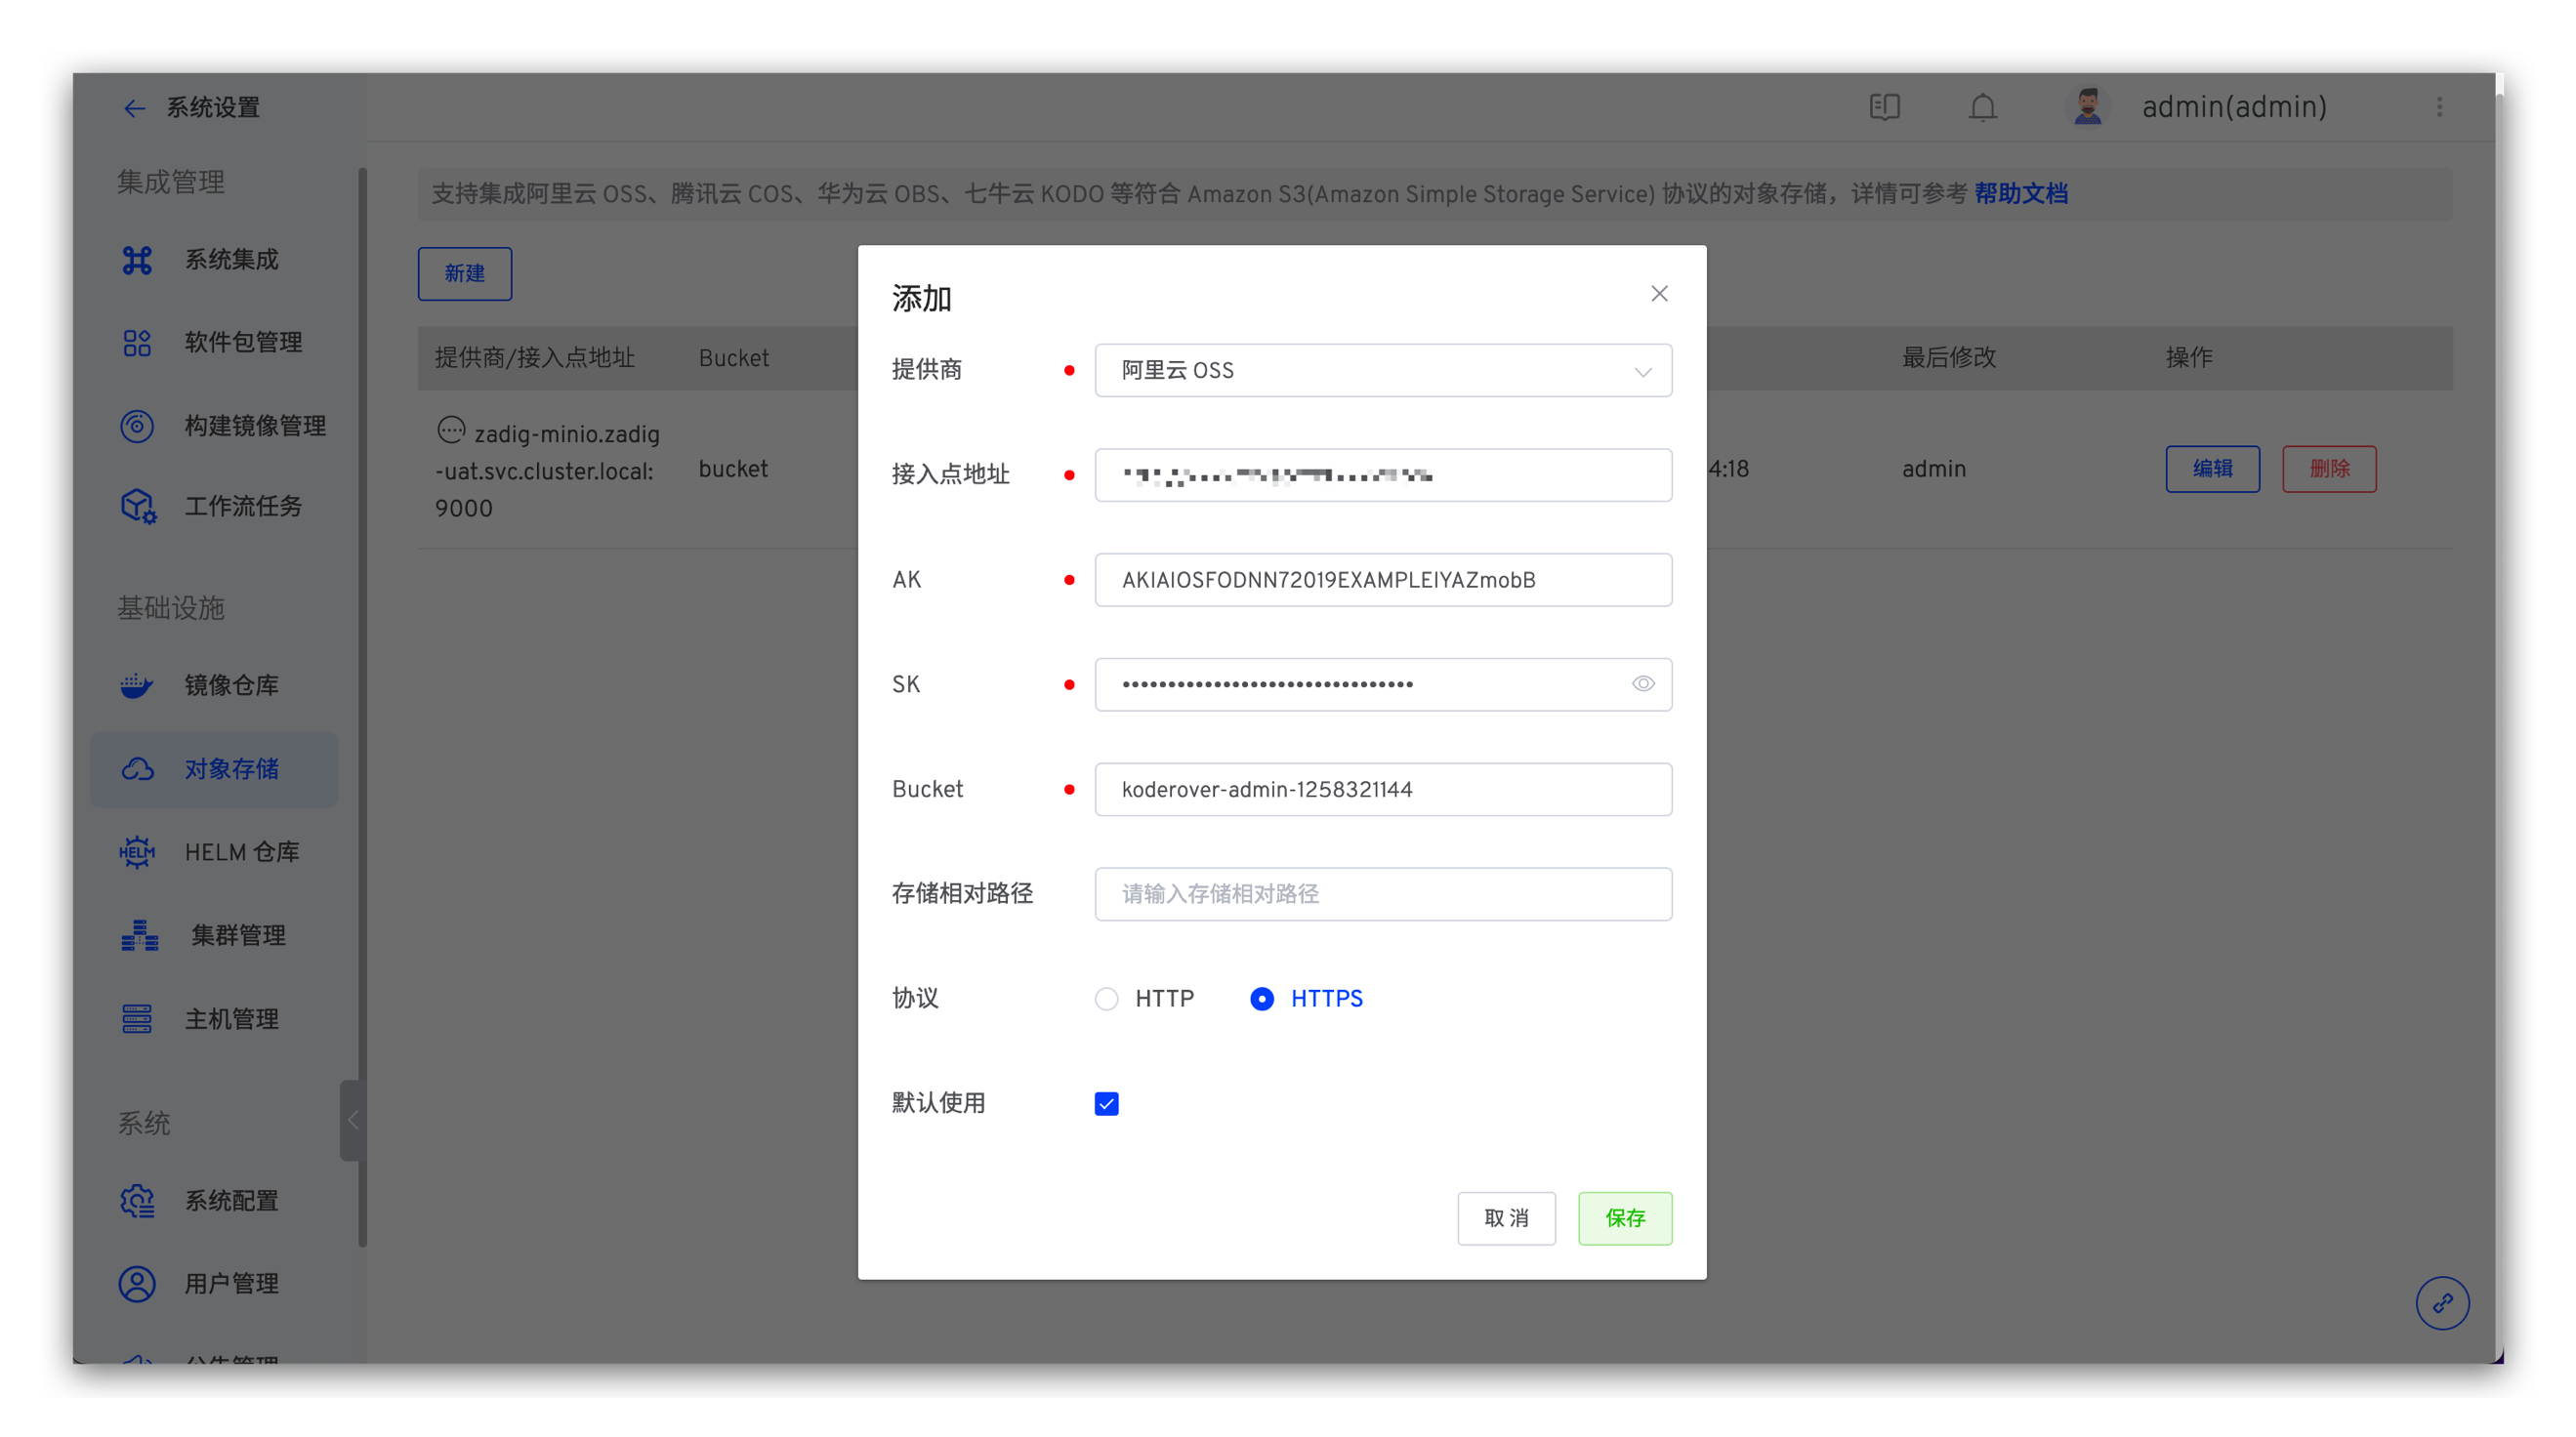Open the 提供商 阿里云 OSS dropdown
This screenshot has height=1437, width=2576.
[1382, 371]
